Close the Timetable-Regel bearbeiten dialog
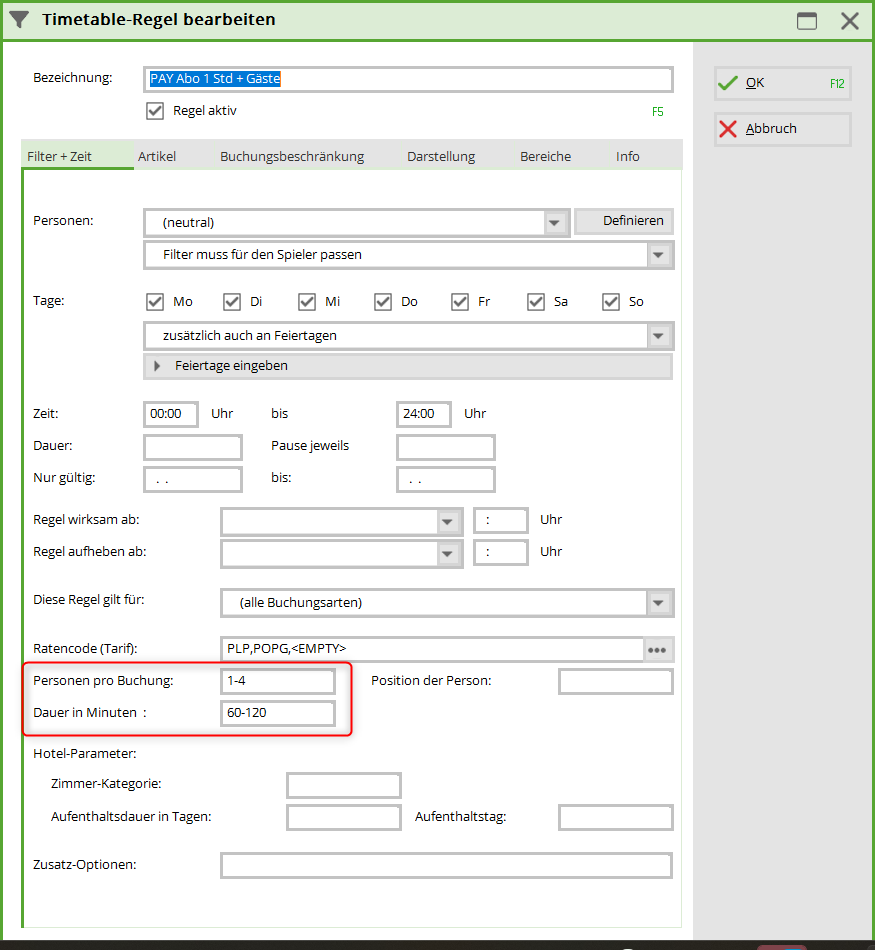875x950 pixels. tap(850, 21)
